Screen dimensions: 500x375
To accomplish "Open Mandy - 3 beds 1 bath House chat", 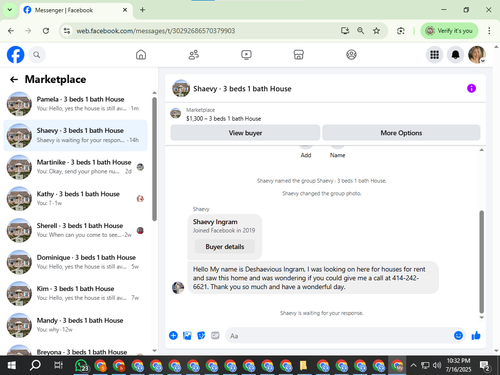I will pos(75,325).
